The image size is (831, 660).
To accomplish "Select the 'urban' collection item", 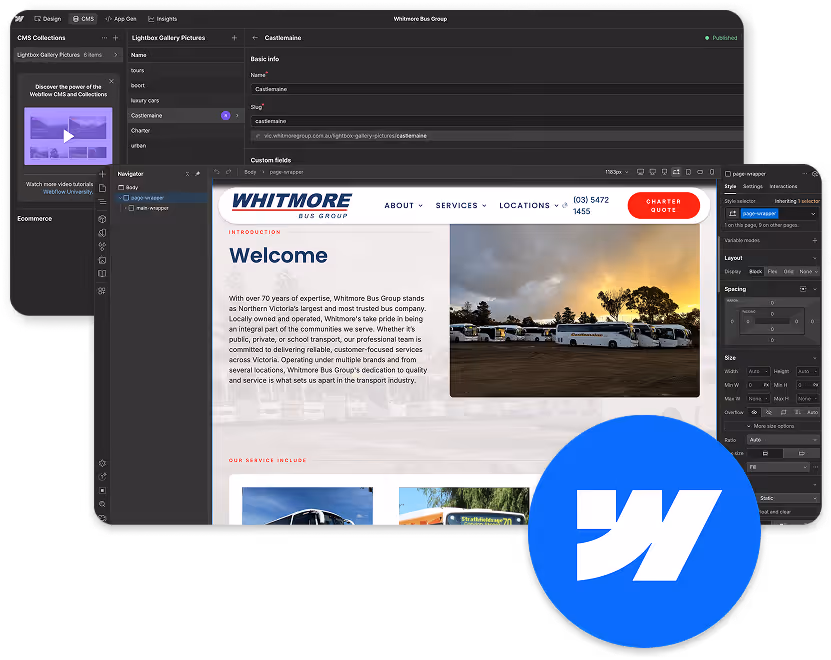I will click(185, 145).
